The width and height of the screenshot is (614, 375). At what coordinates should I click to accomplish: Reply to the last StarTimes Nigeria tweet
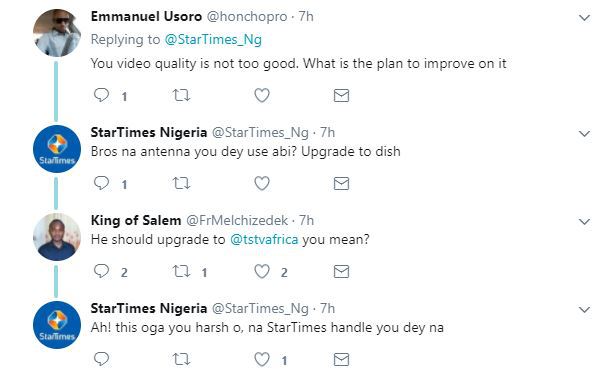(101, 359)
